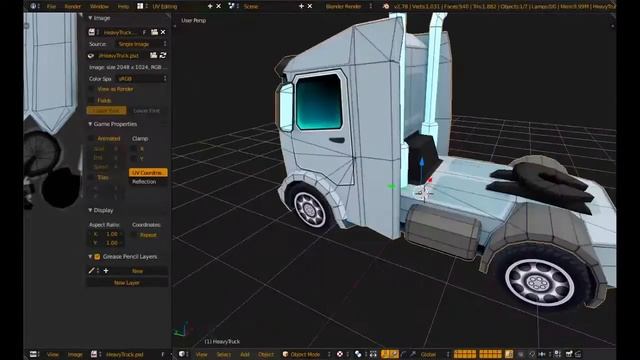Open the 3D viewport Select menu
This screenshot has height=360, width=640.
[x=224, y=354]
